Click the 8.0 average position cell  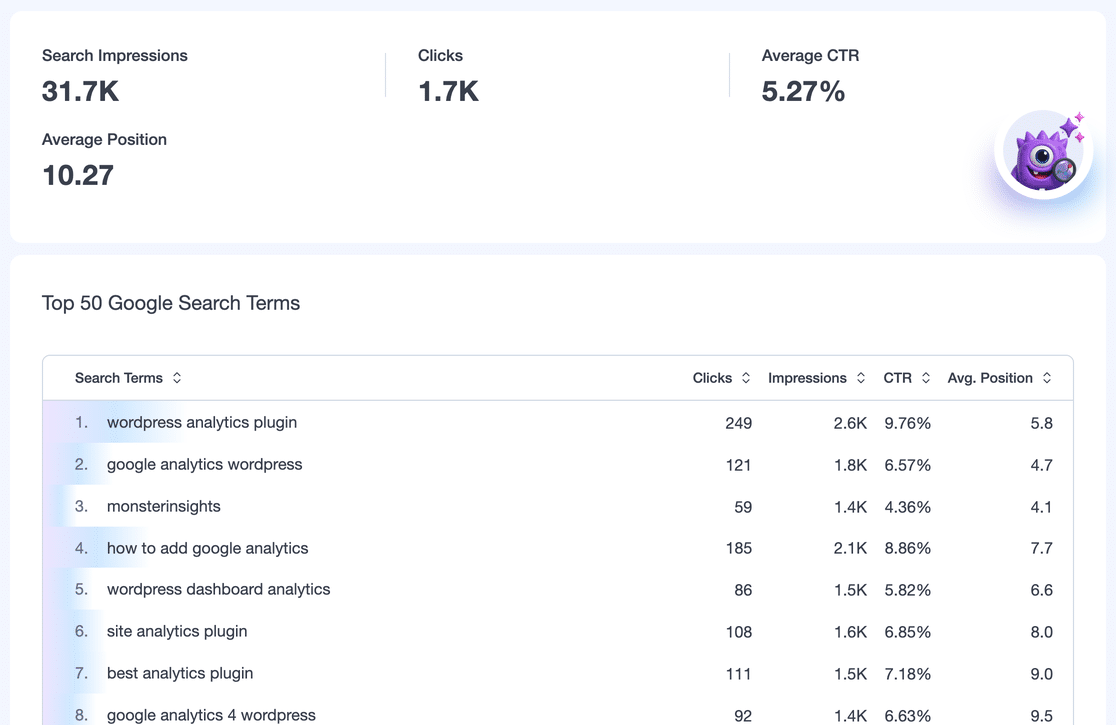click(1041, 633)
